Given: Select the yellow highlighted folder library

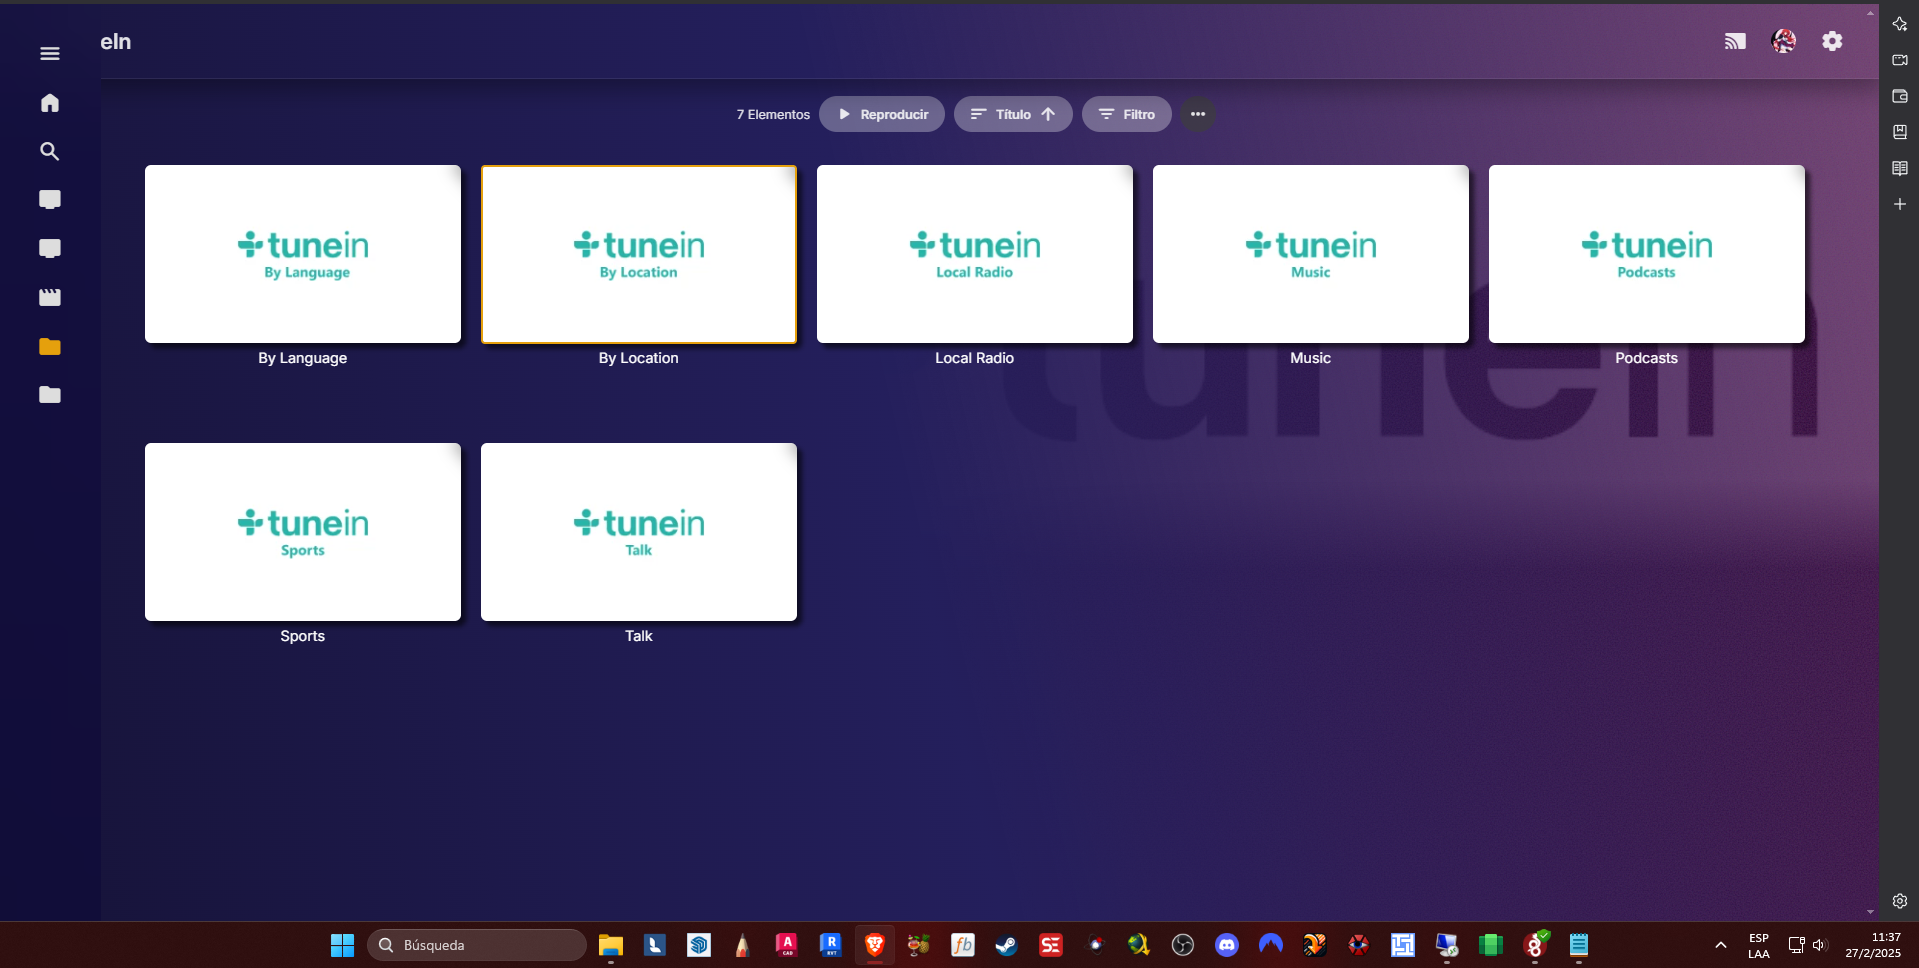Looking at the screenshot, I should (x=50, y=346).
